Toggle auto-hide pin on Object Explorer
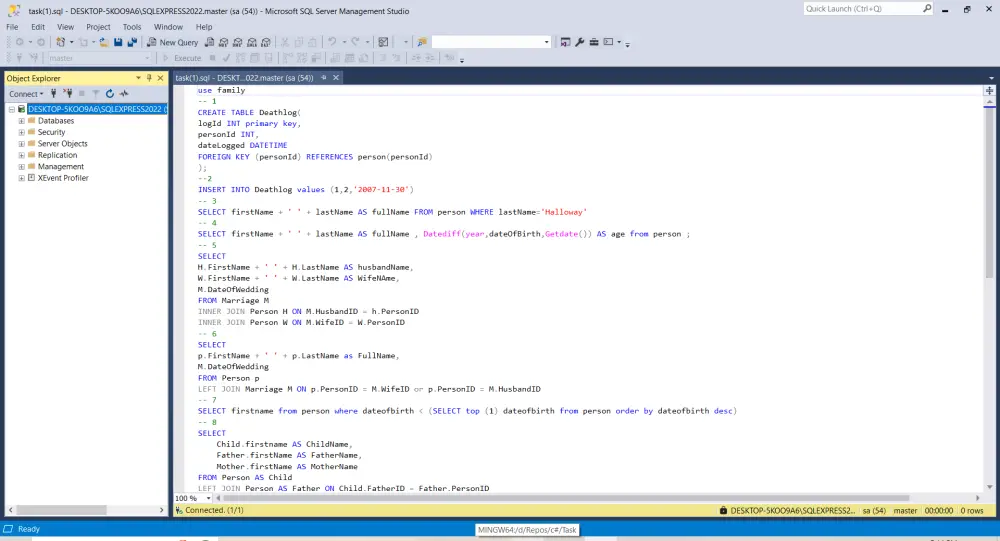The height and width of the screenshot is (541, 1000). click(x=149, y=78)
